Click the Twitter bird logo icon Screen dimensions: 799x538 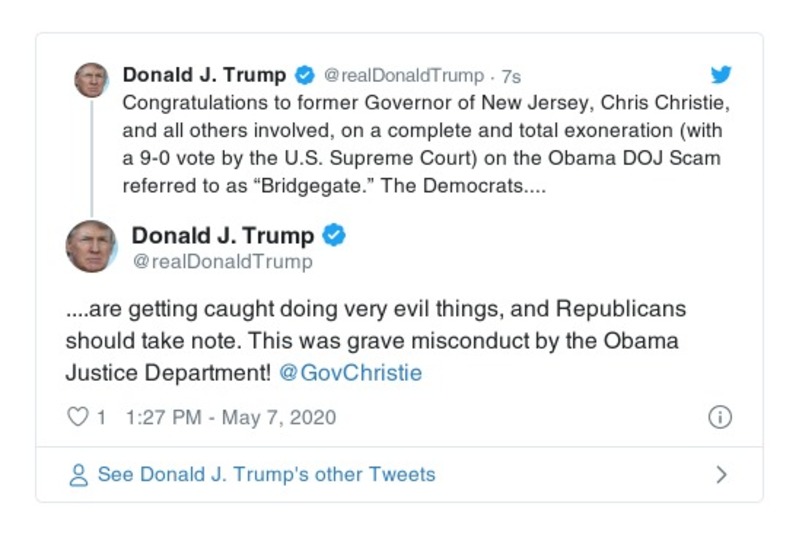(720, 75)
